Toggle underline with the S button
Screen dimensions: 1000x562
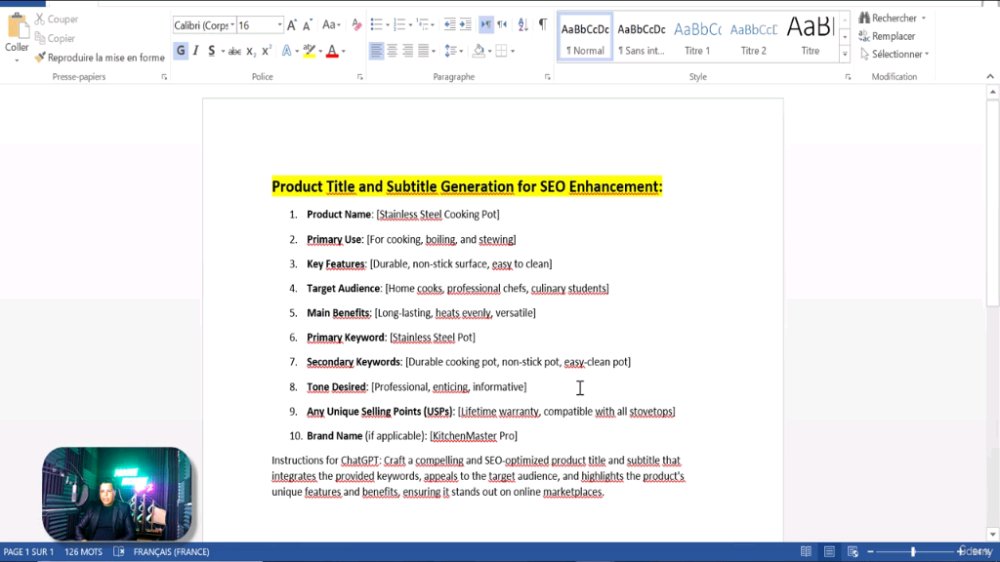[211, 51]
